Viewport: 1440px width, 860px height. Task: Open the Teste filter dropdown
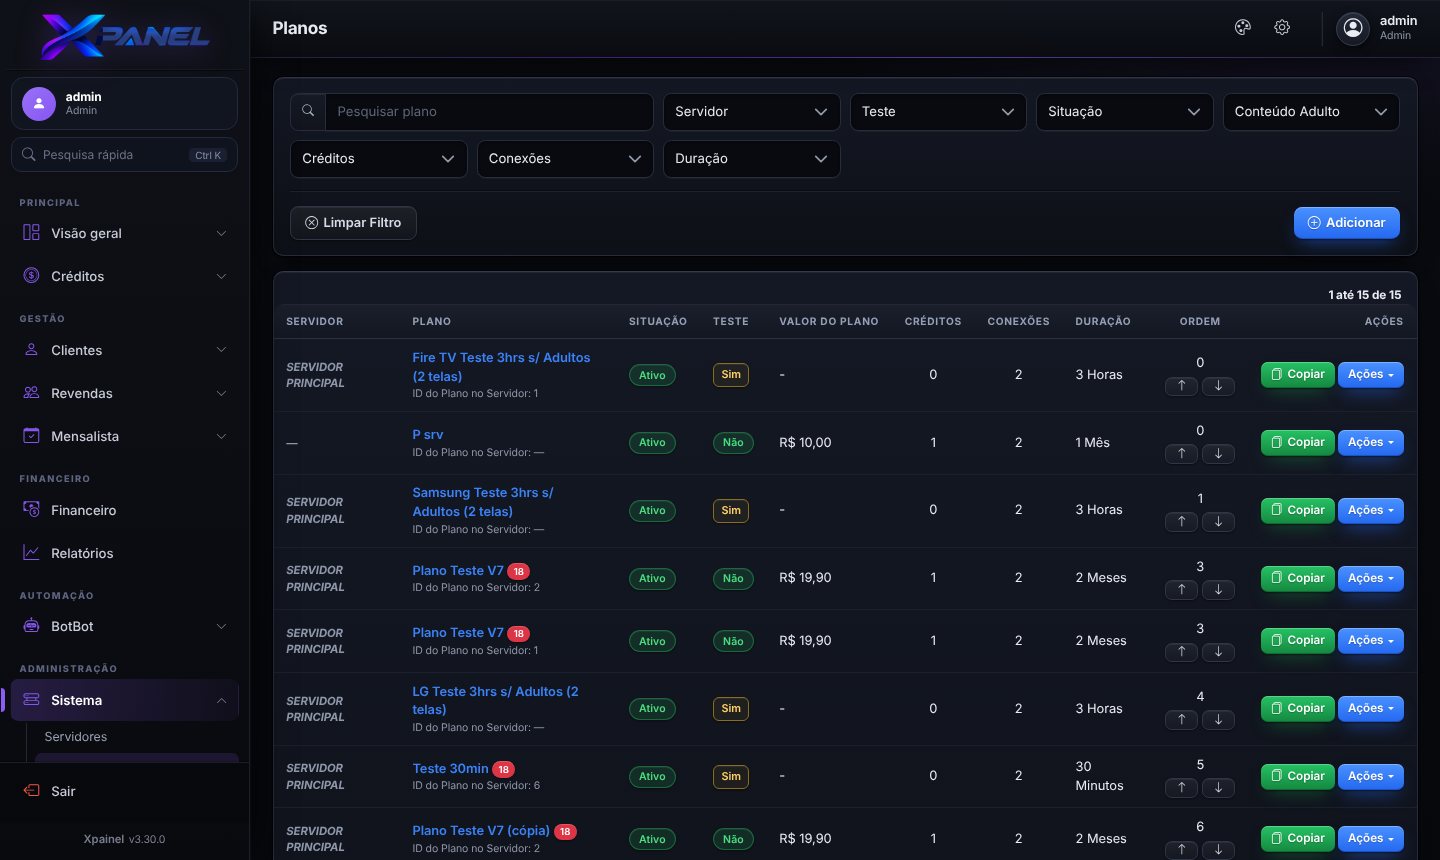[x=938, y=112]
